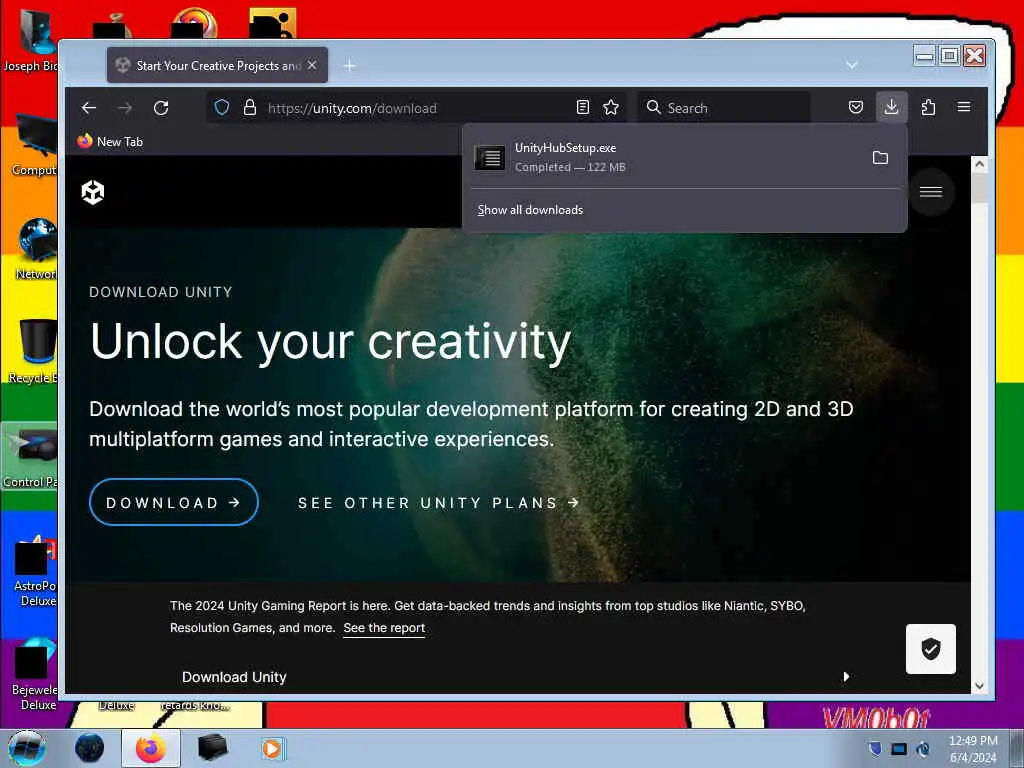Select the Start Your Creative Projects tab
The width and height of the screenshot is (1024, 768).
pyautogui.click(x=217, y=65)
